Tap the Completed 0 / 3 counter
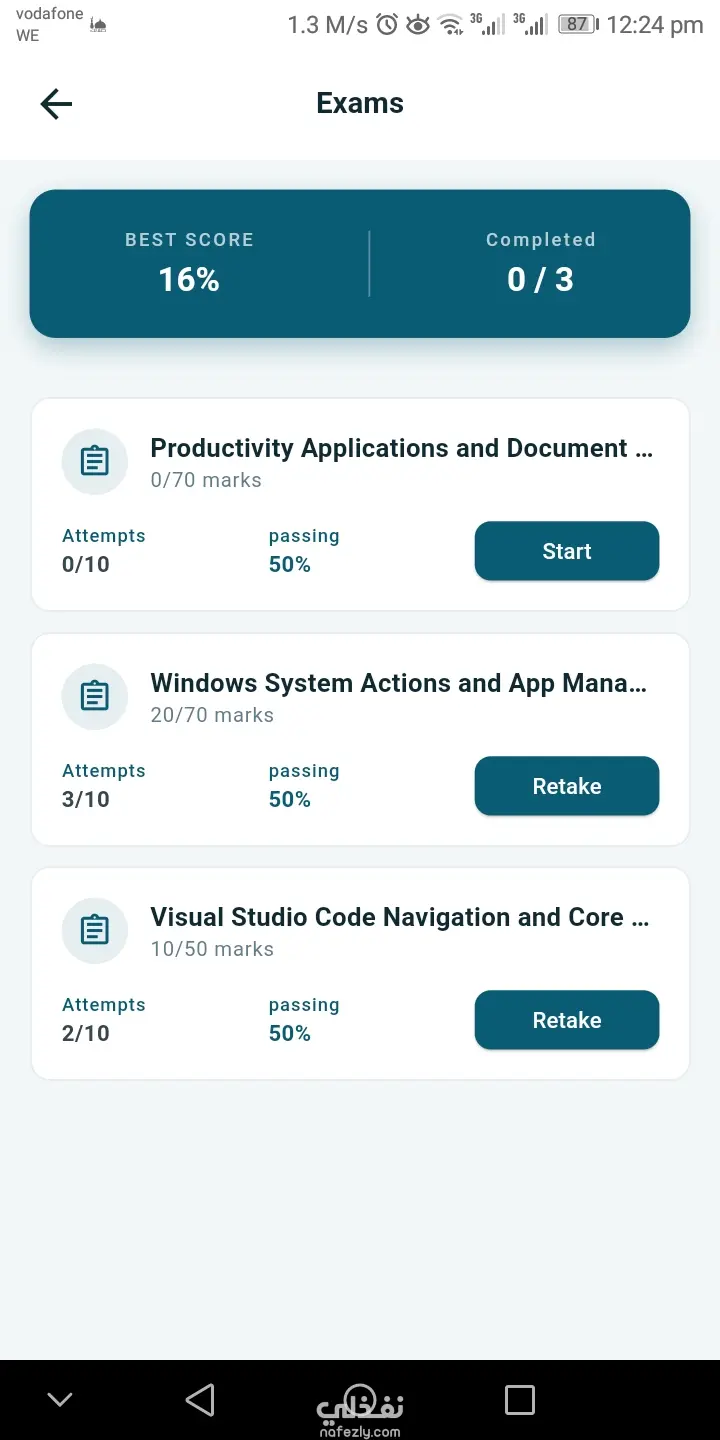This screenshot has width=720, height=1440. point(540,264)
